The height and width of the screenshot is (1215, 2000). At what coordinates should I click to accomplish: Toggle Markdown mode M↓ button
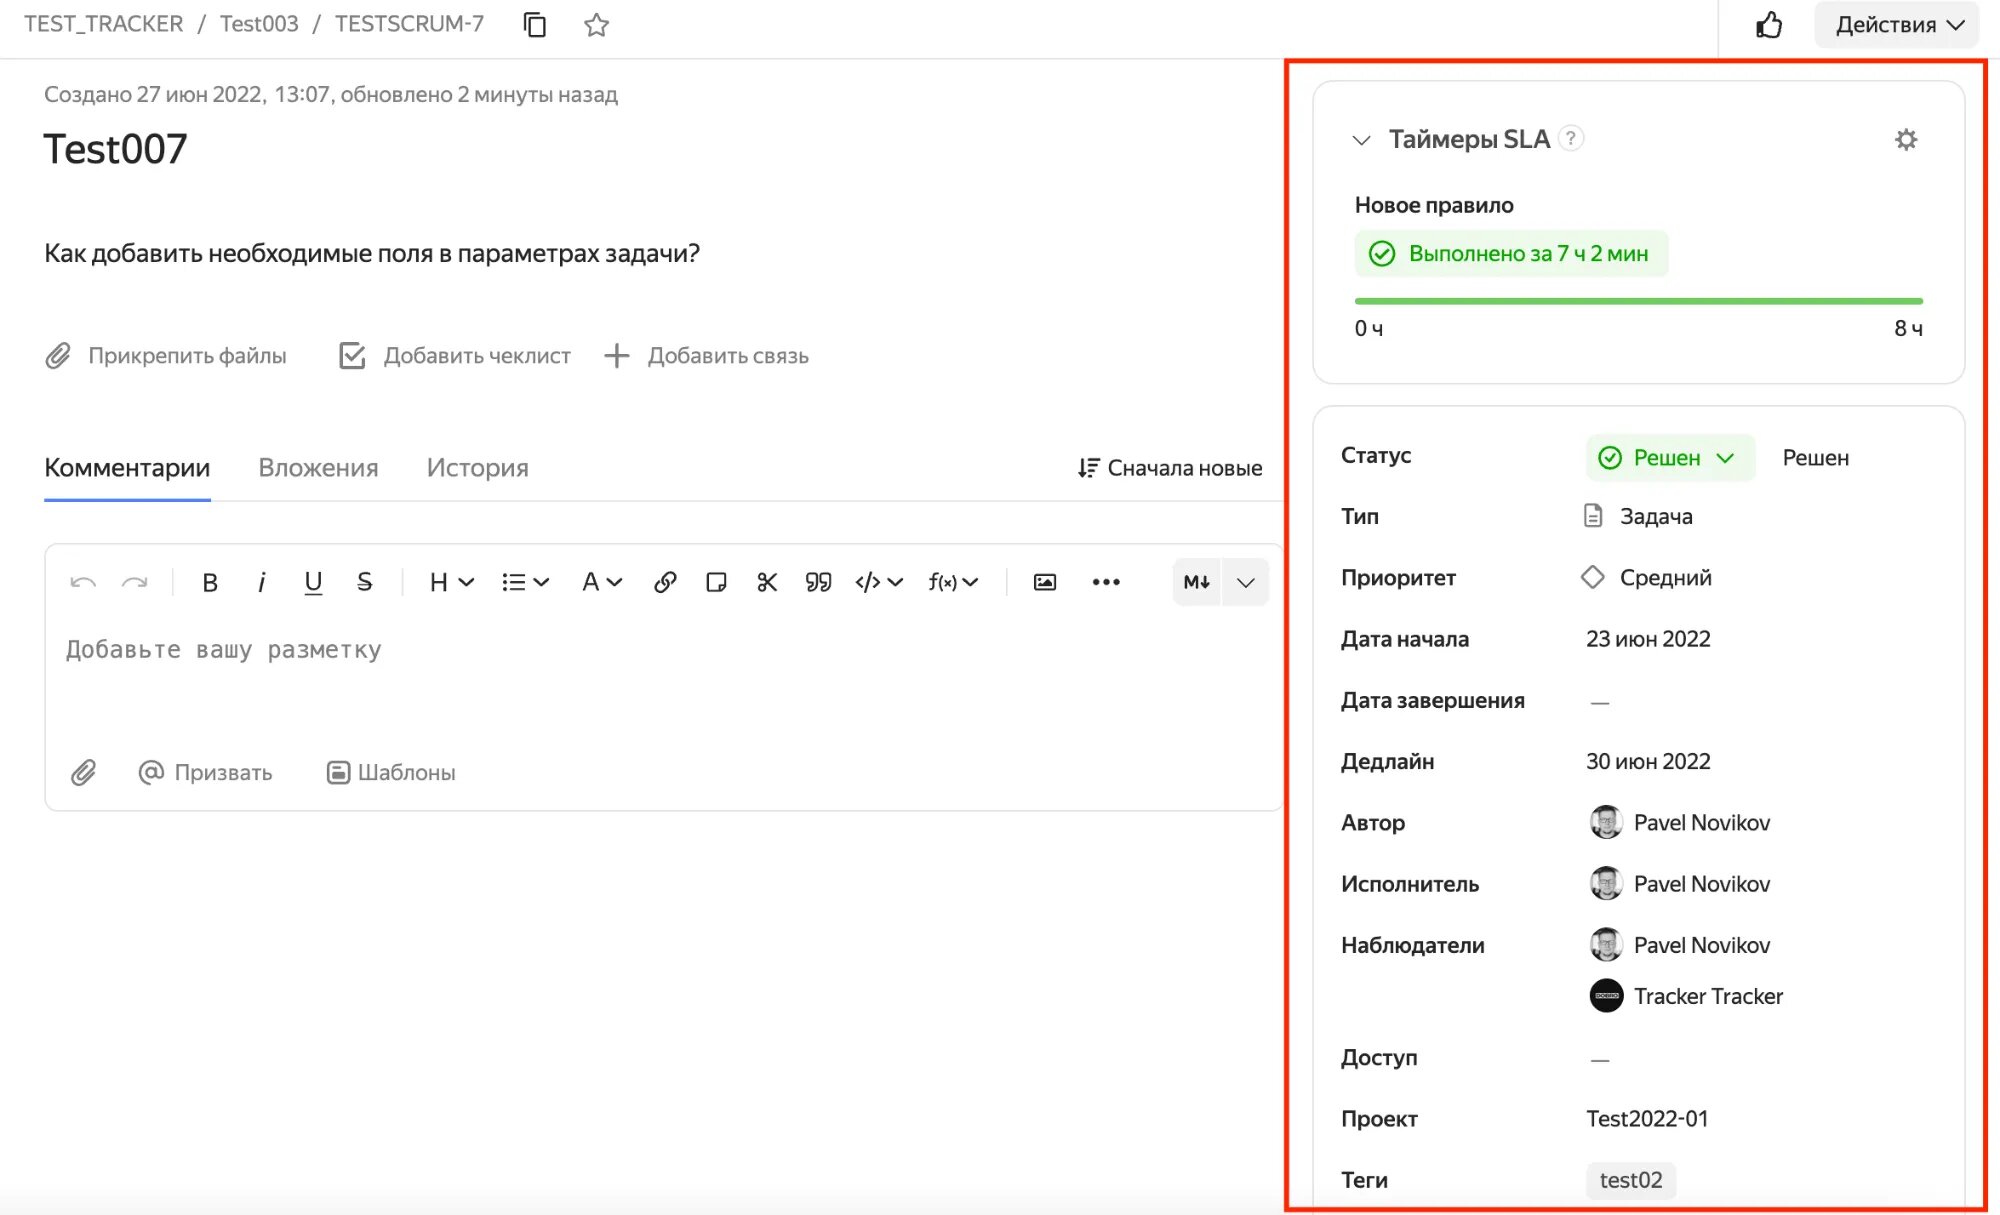pyautogui.click(x=1196, y=582)
